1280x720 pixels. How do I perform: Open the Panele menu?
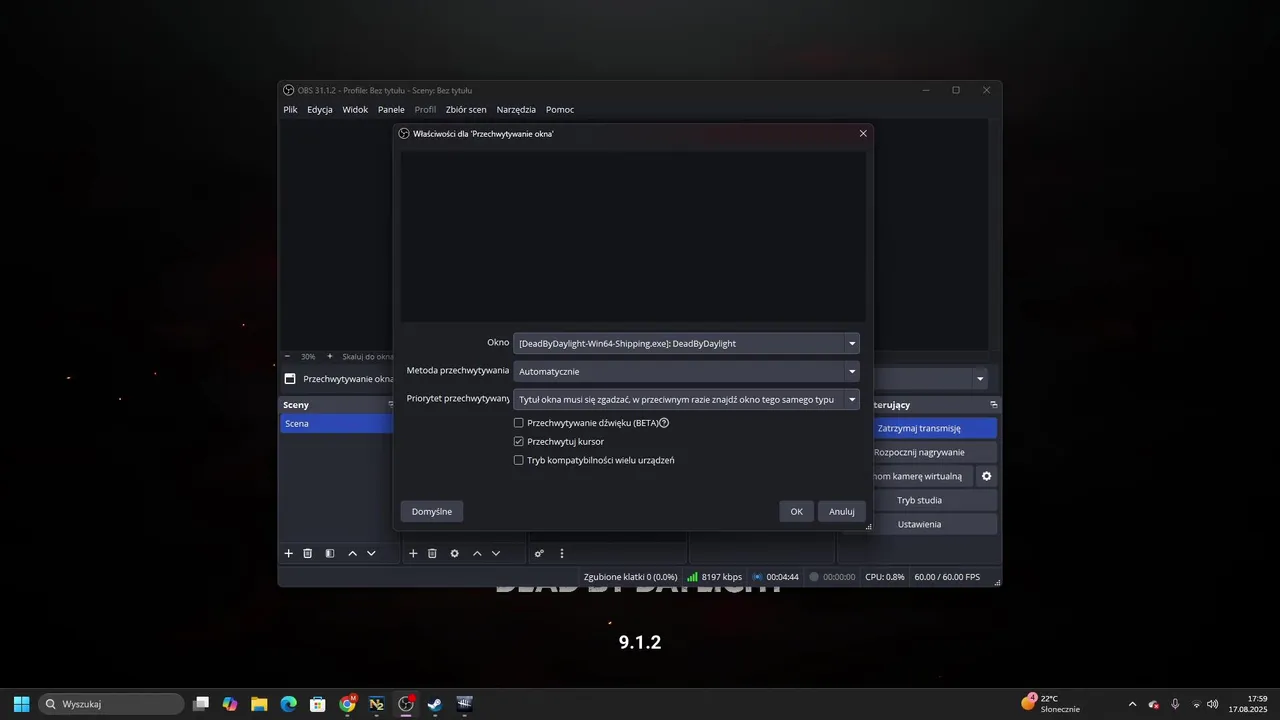pyautogui.click(x=391, y=109)
